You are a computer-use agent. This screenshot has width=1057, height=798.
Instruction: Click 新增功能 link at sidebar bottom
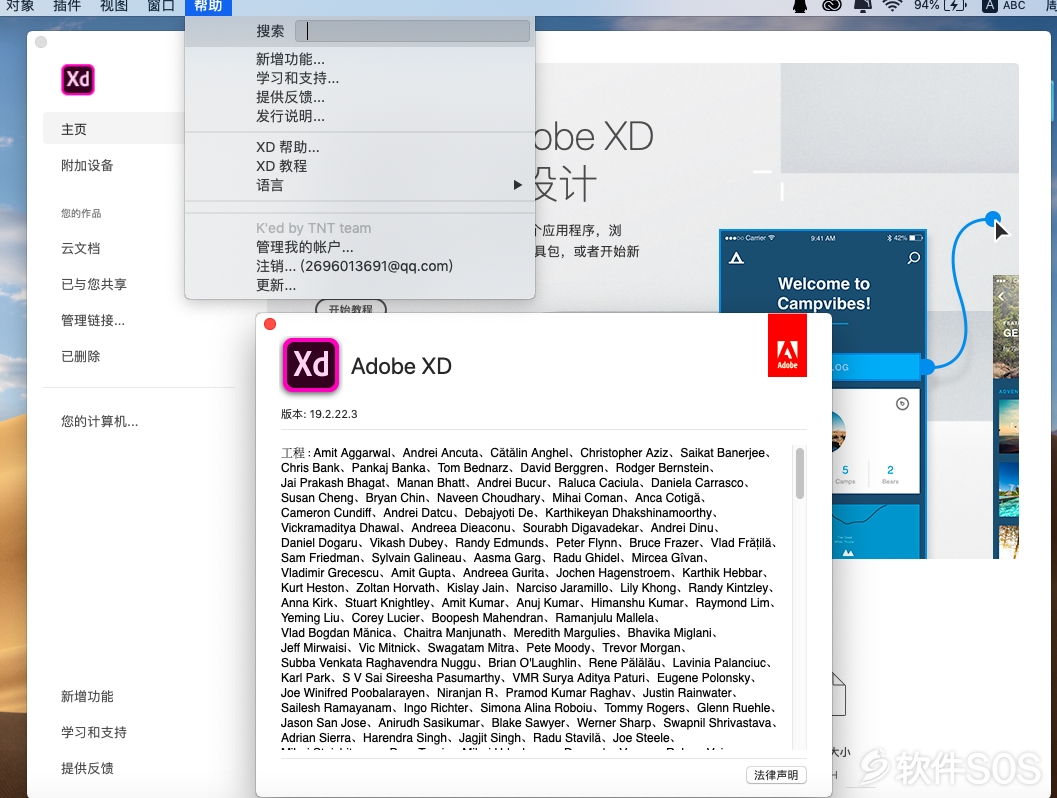pyautogui.click(x=87, y=696)
